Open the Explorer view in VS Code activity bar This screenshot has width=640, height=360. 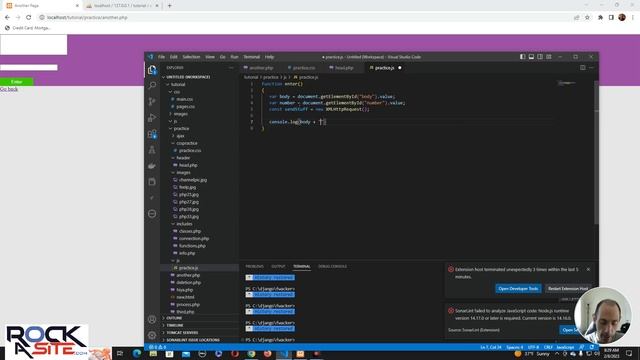point(152,70)
